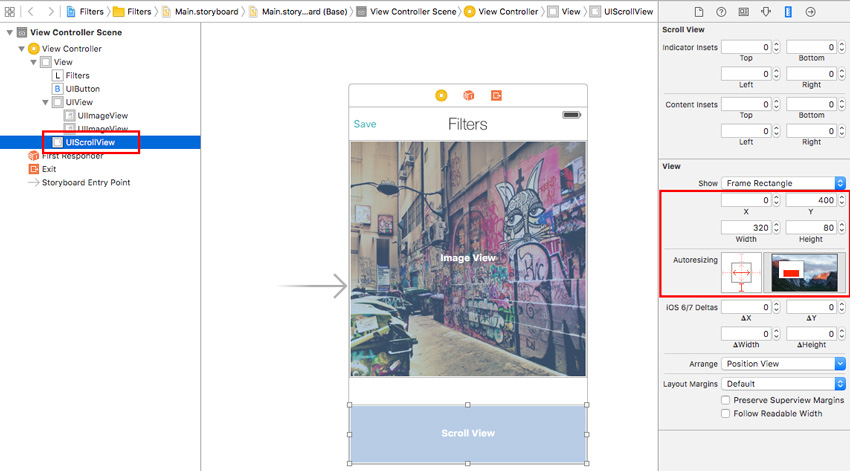Click the Content Insets Bottom stepper
This screenshot has width=850, height=471.
click(x=842, y=104)
